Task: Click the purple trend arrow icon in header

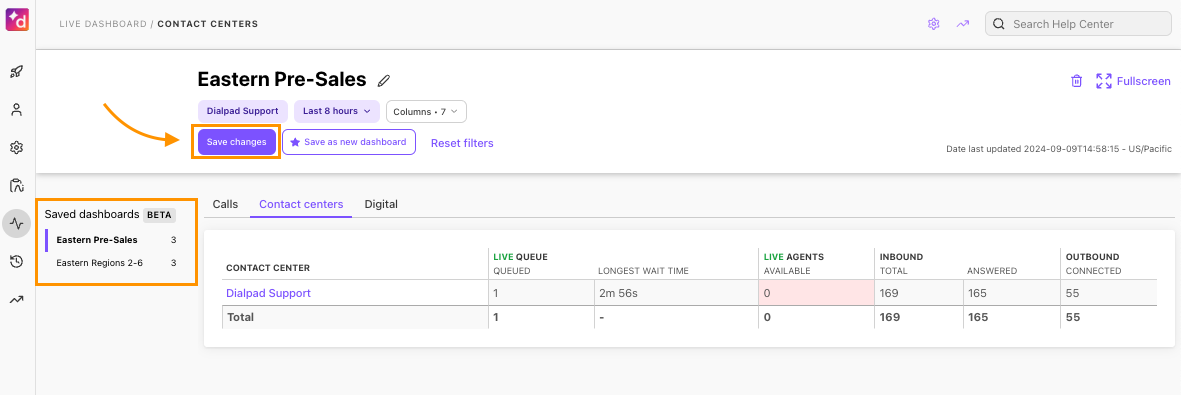Action: coord(963,24)
